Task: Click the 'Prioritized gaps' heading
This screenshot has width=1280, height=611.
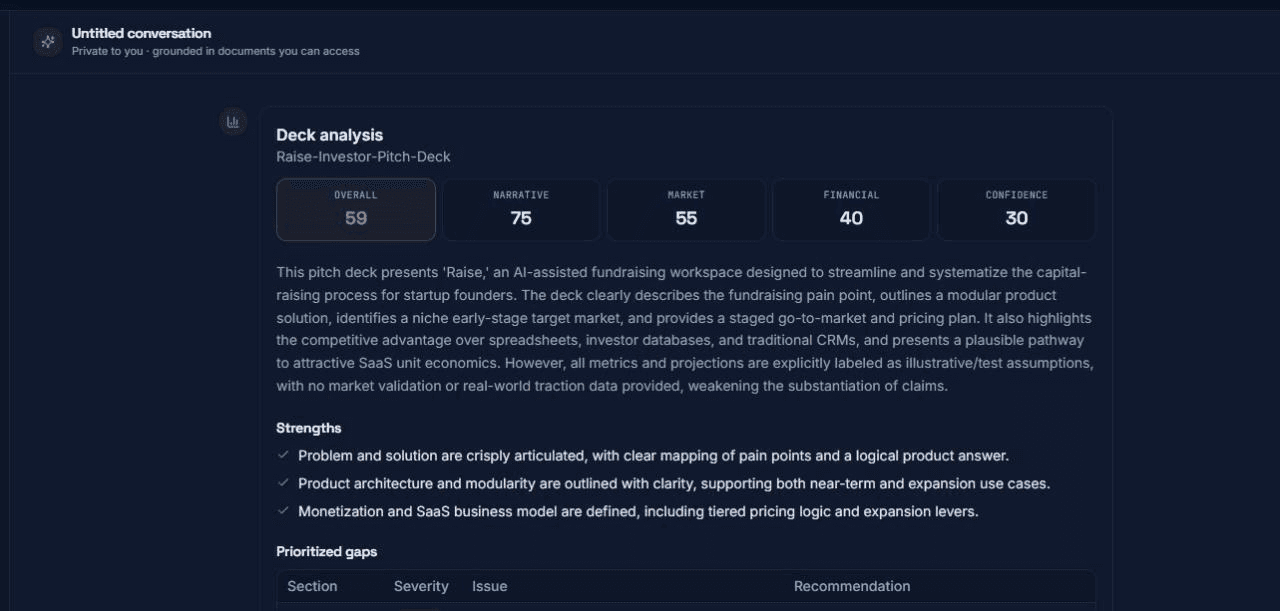Action: click(x=326, y=552)
